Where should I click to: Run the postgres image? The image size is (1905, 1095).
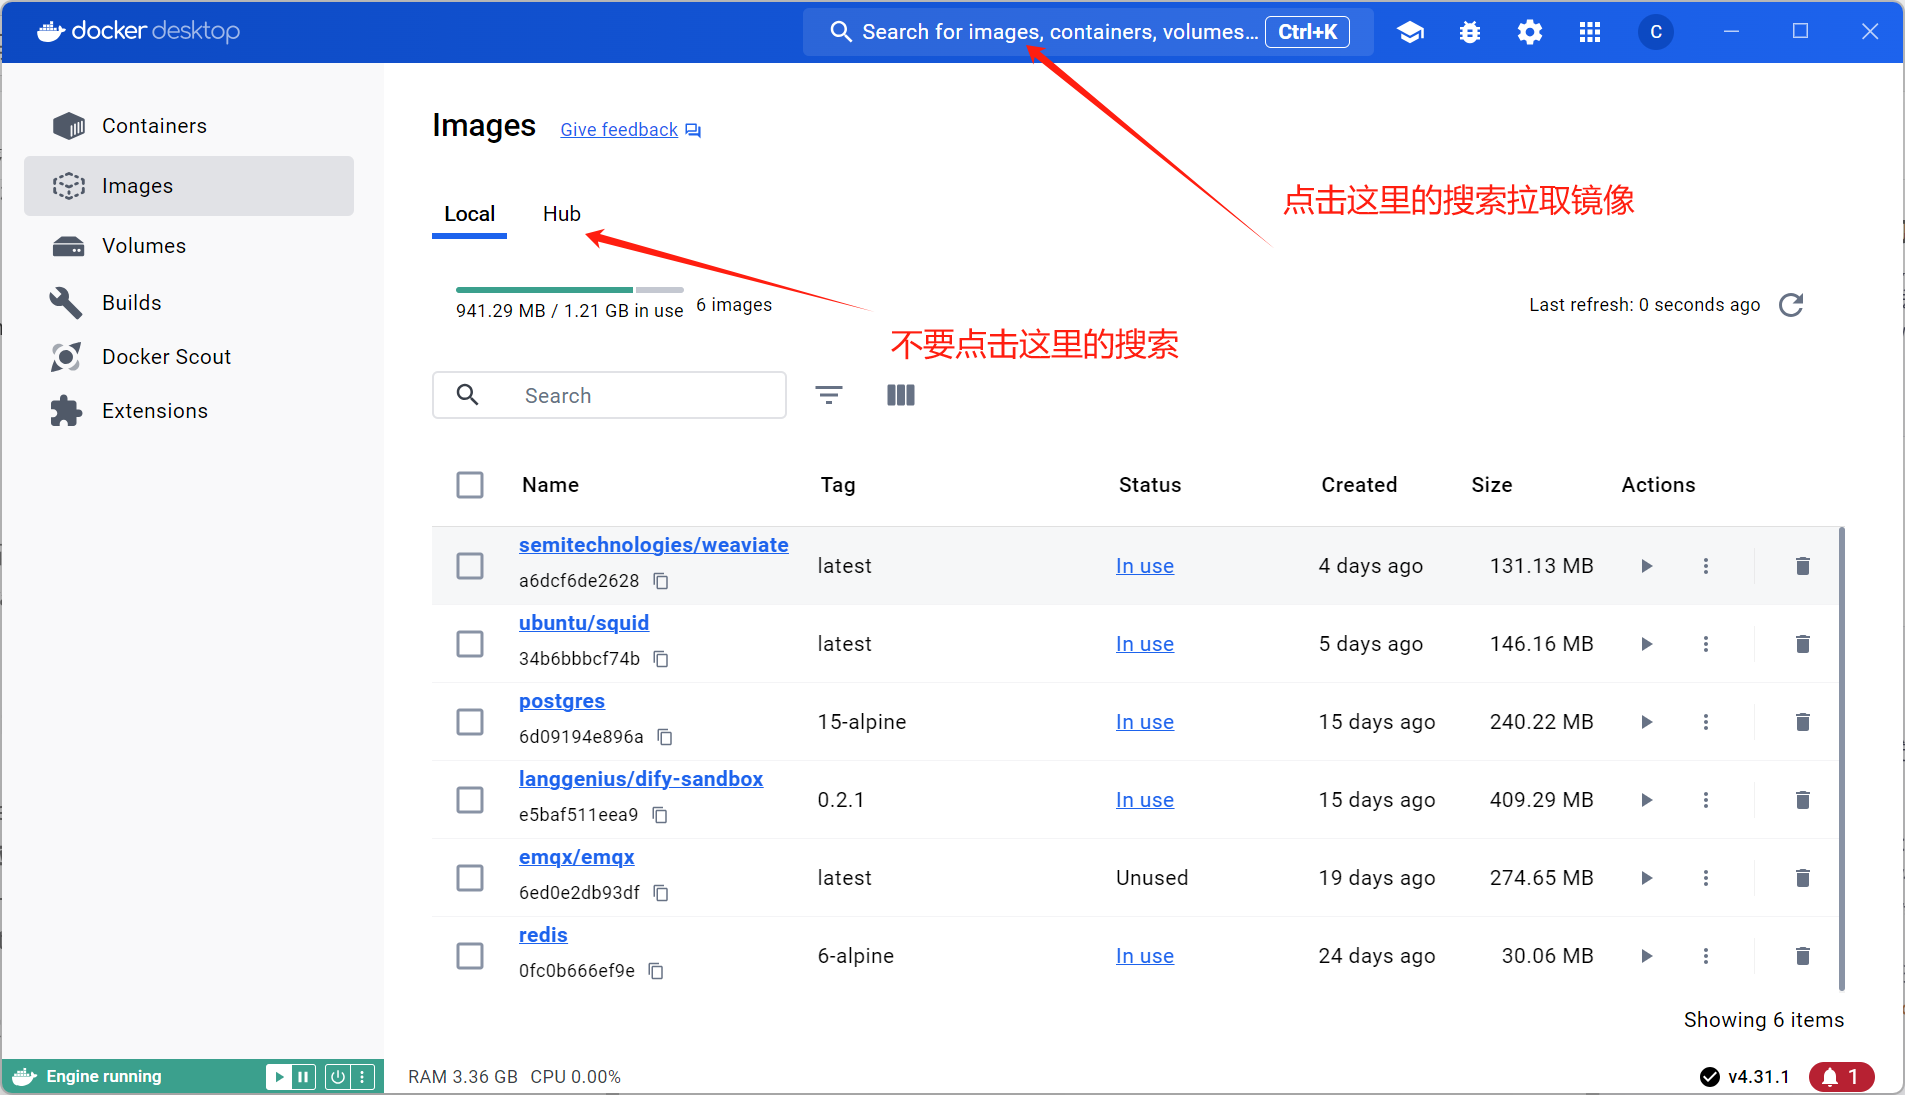click(1646, 722)
